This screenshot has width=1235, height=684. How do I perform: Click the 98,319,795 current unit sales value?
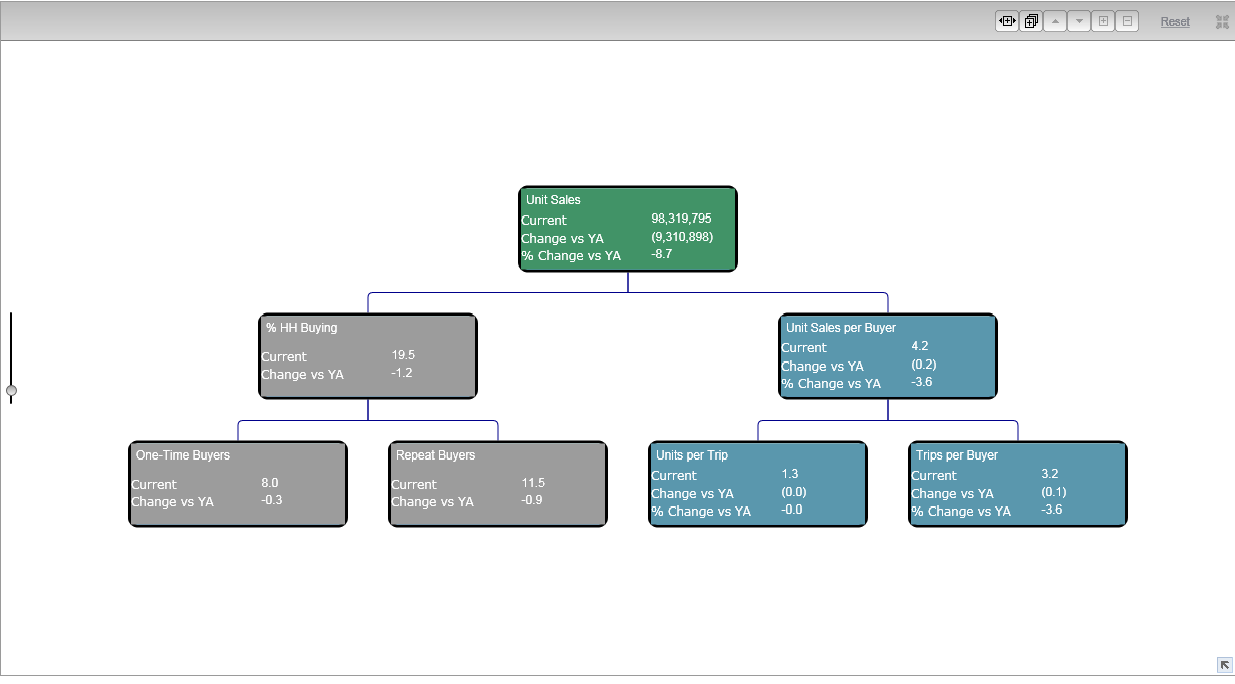(681, 218)
